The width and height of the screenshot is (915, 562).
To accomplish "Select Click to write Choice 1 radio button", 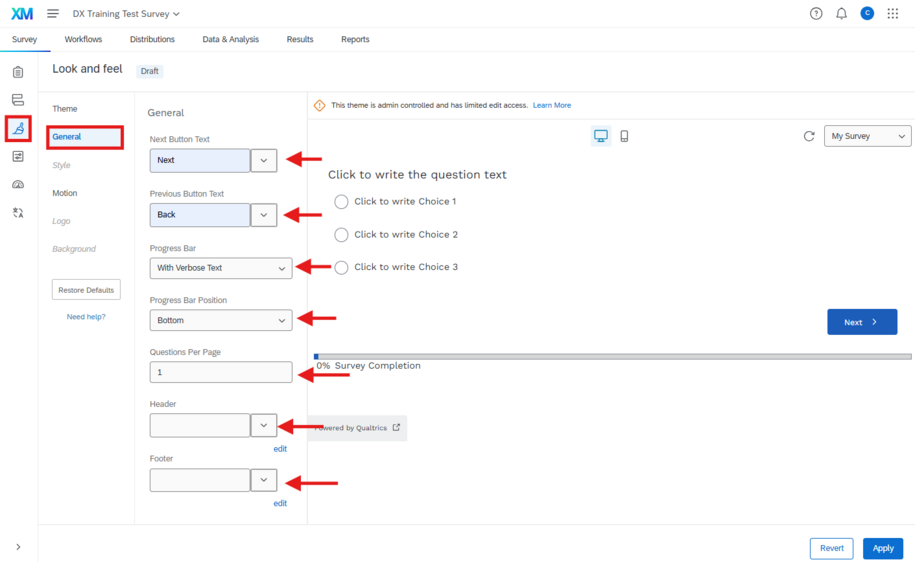I will [341, 201].
